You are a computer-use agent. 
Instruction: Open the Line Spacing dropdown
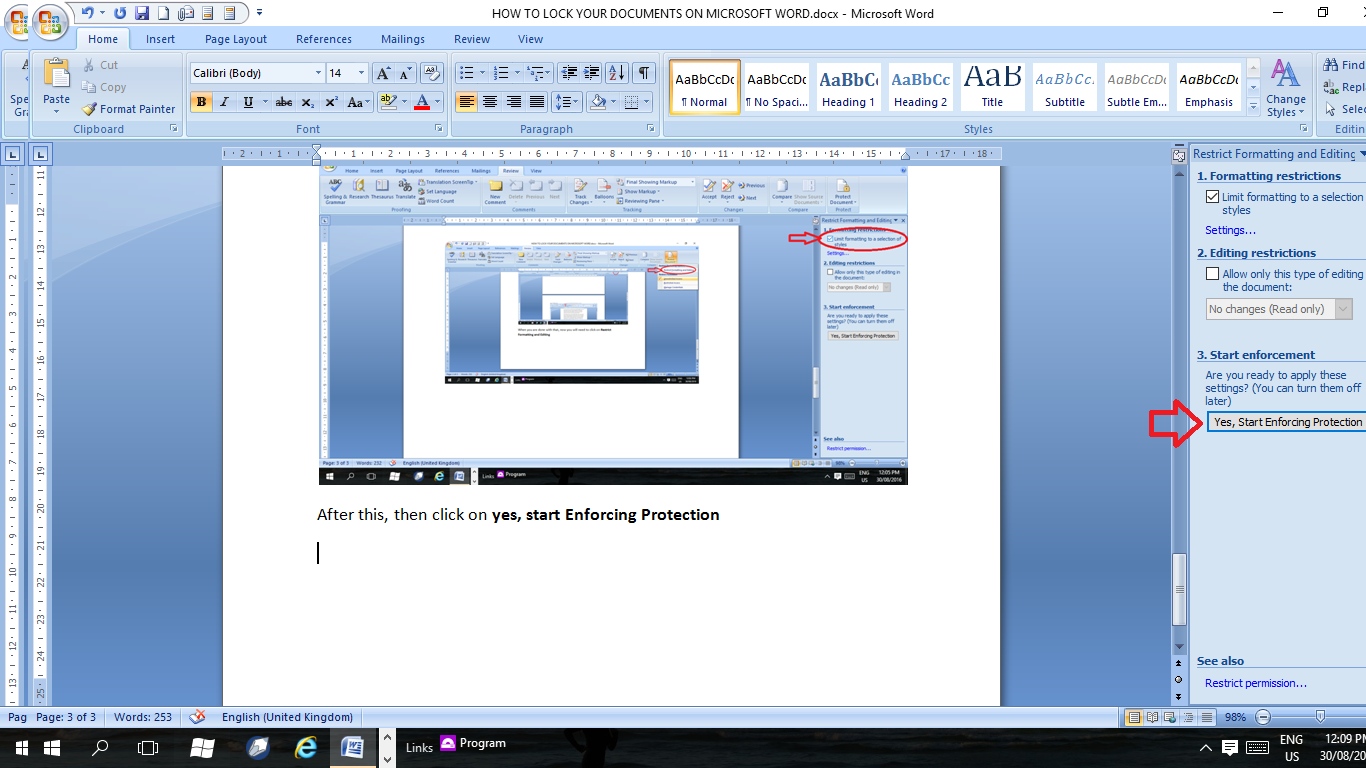pyautogui.click(x=567, y=102)
